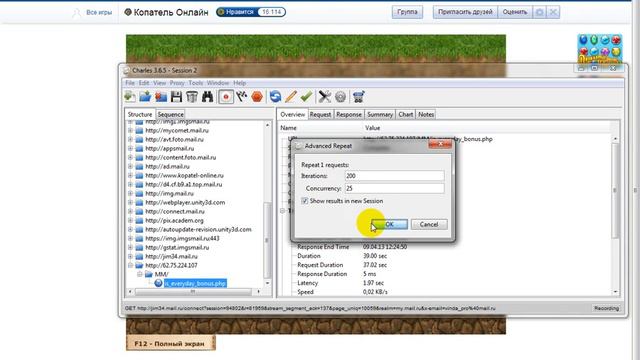Toggle the Record button in the toolbar

[x=226, y=97]
